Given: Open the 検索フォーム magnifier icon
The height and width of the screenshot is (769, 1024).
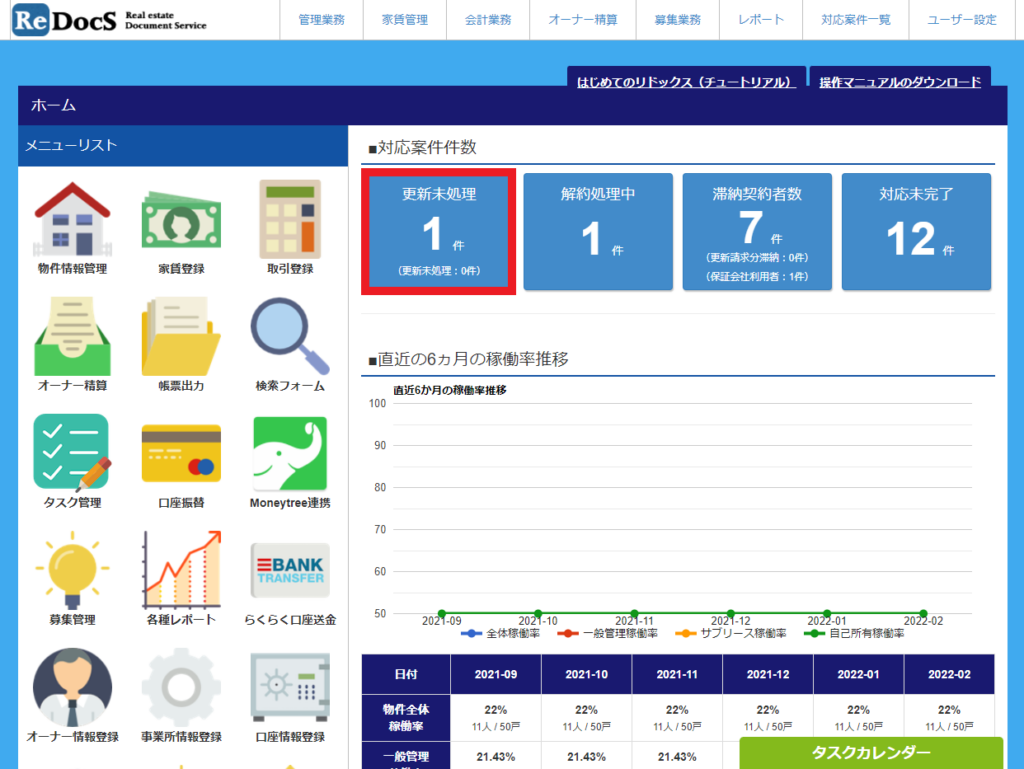Looking at the screenshot, I should 290,336.
